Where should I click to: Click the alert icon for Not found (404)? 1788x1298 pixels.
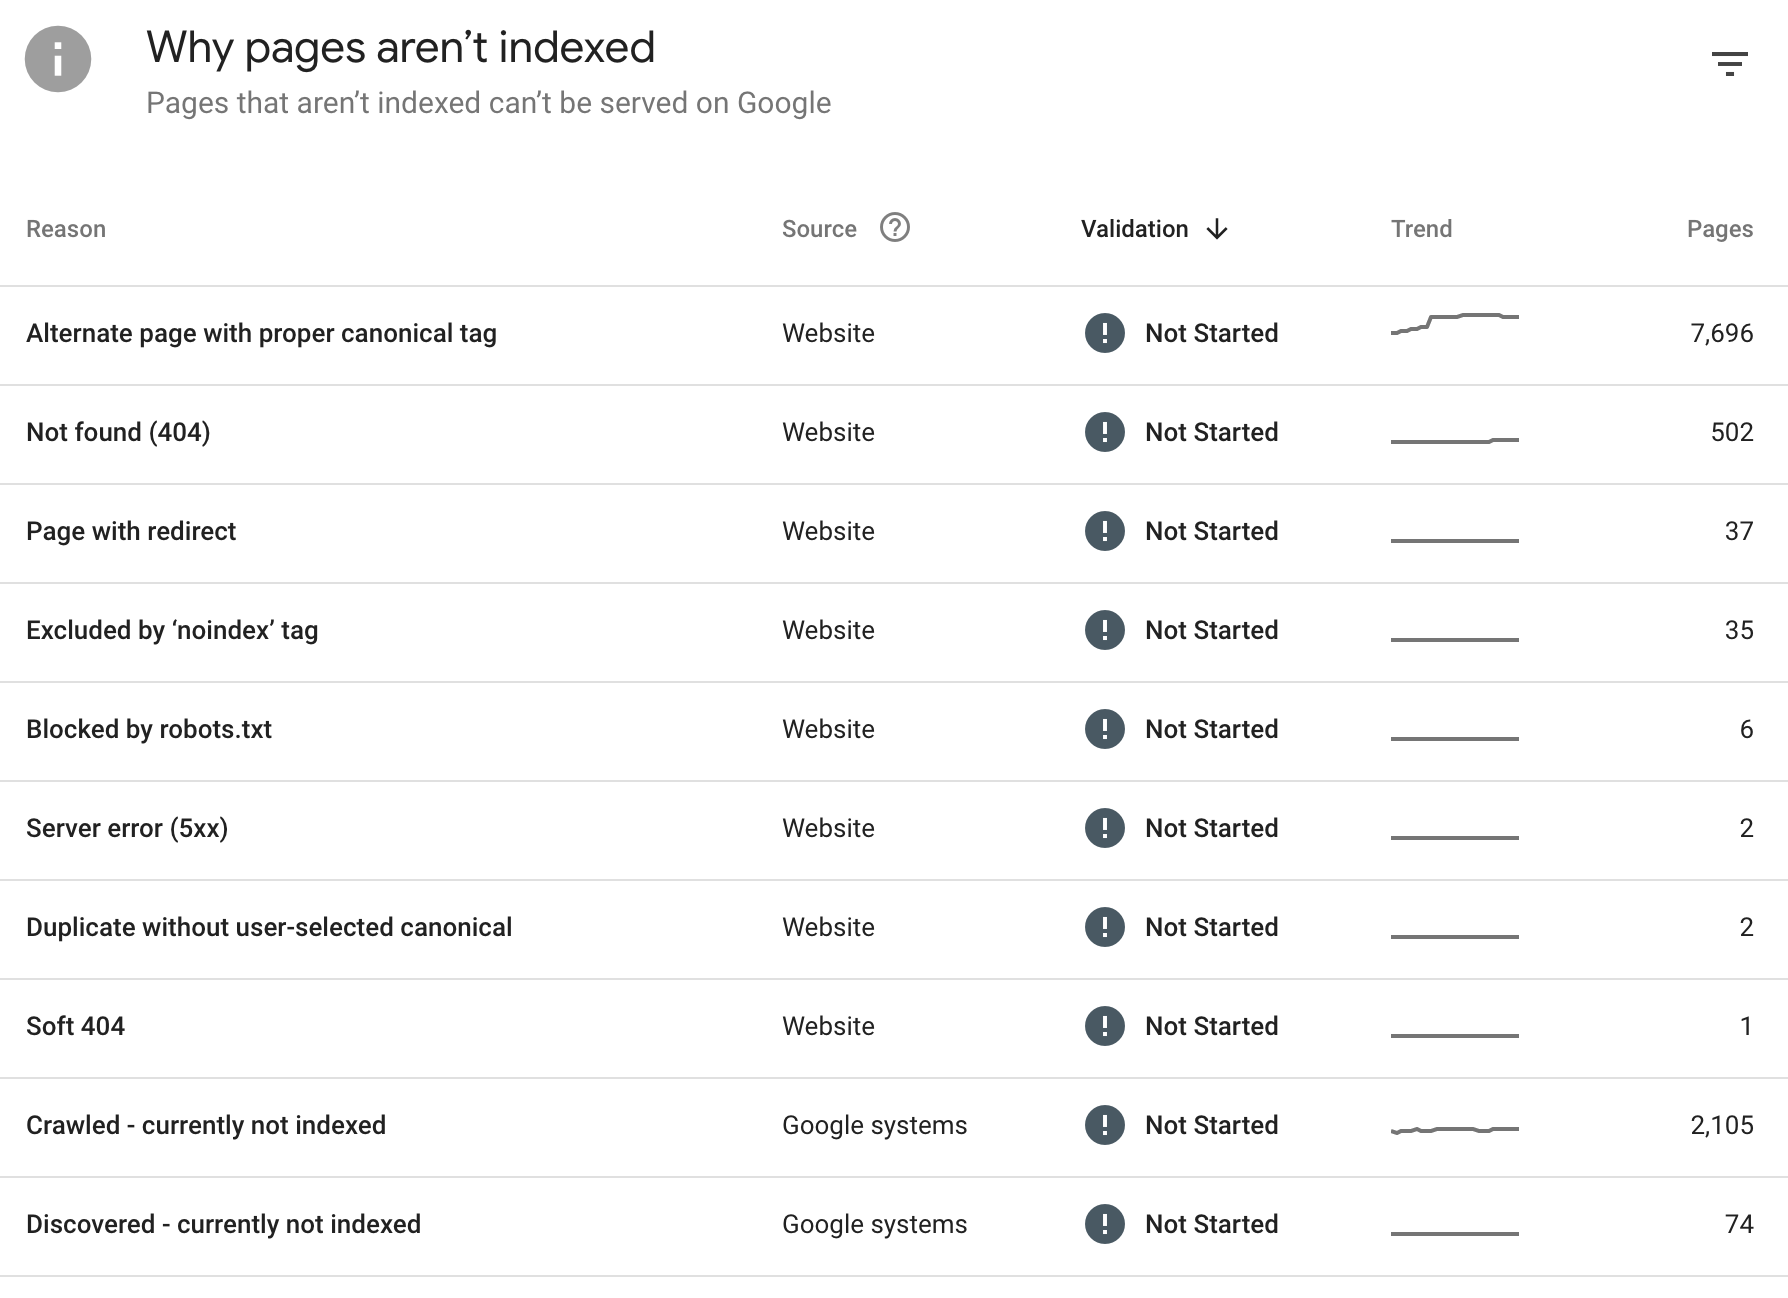coord(1105,432)
